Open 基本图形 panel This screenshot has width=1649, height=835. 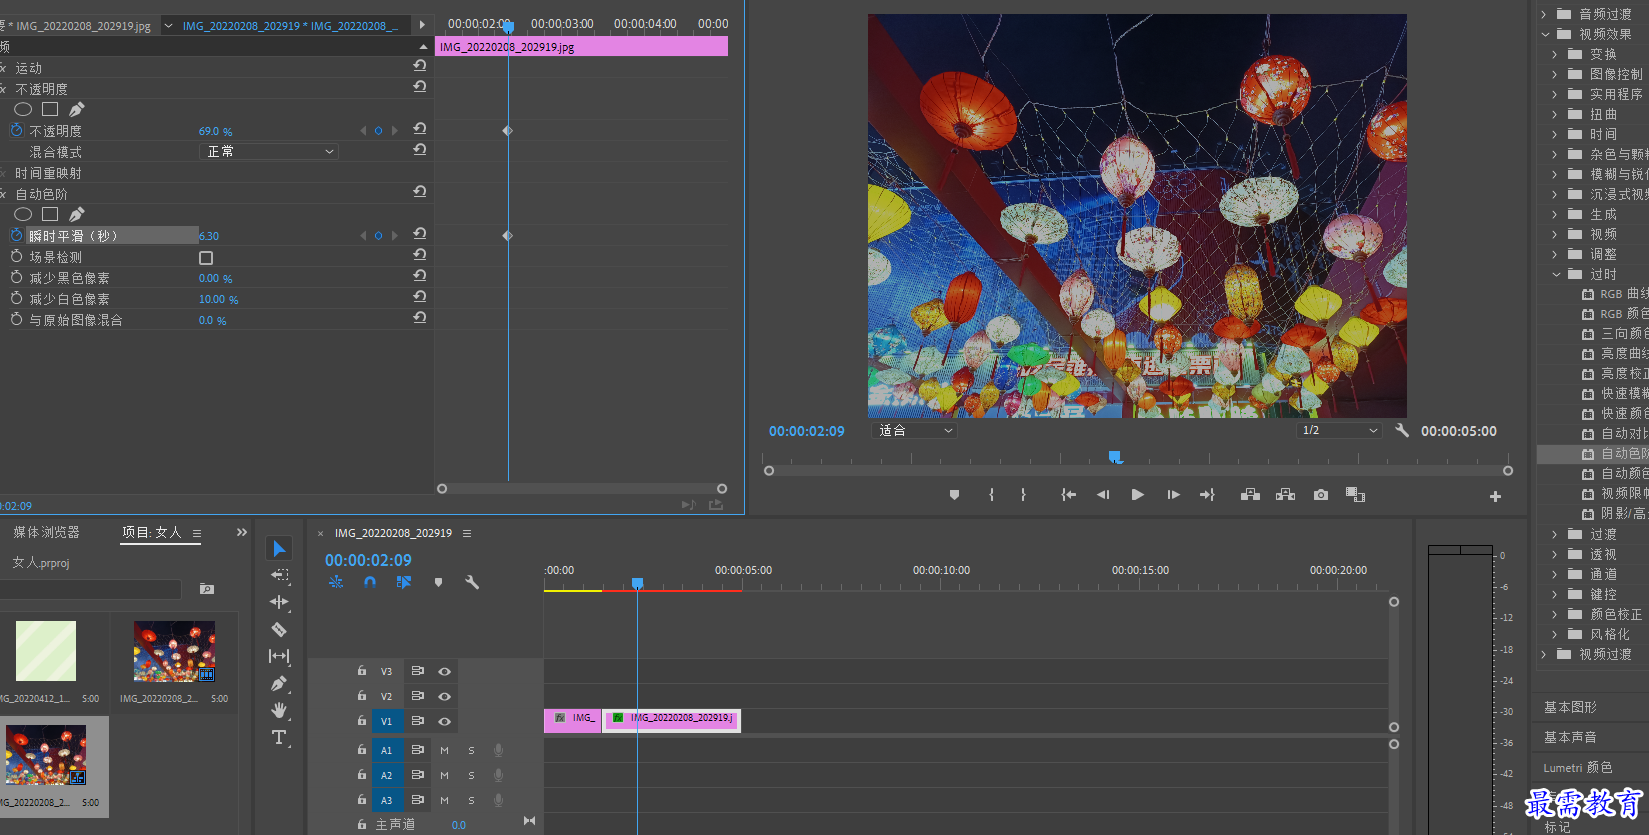point(1570,707)
